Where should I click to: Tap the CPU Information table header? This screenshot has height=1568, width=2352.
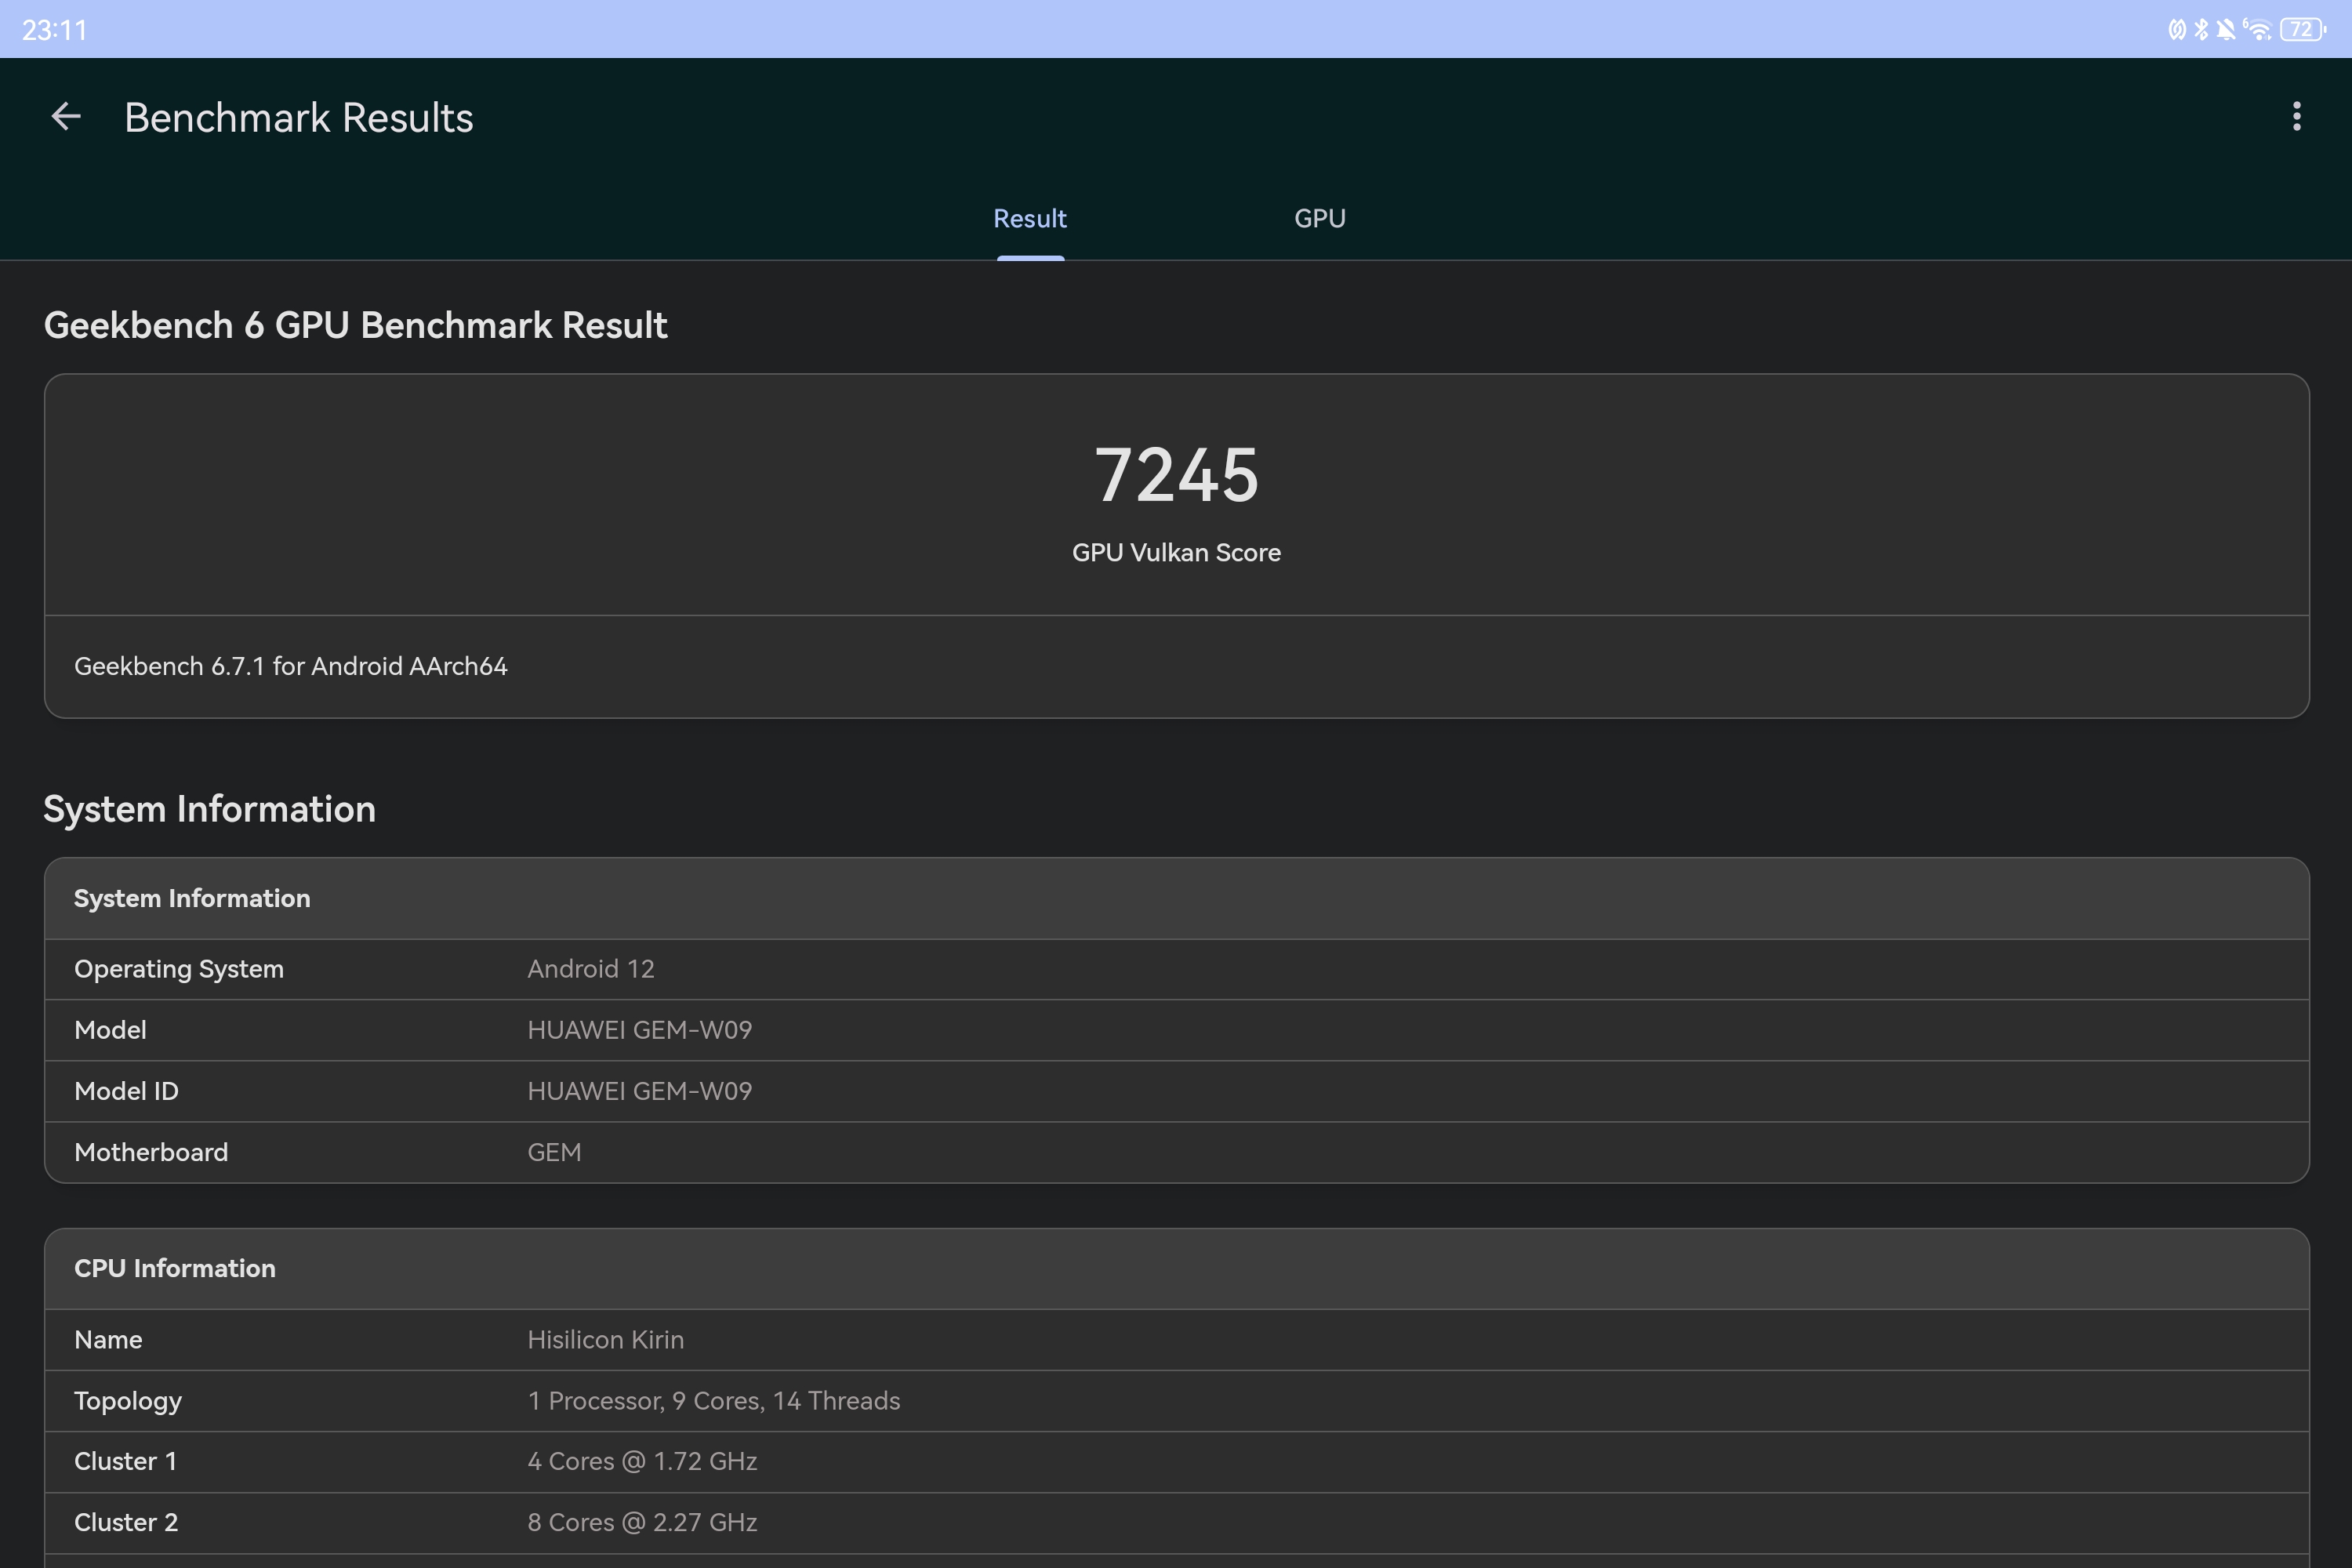coord(1177,1269)
